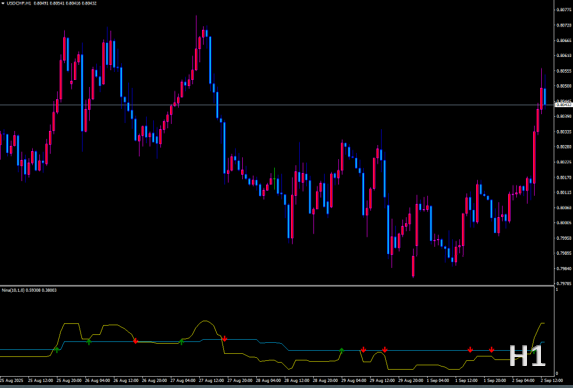
Task: Click the 28 Aug 12:00 time label
Action: [x=297, y=380]
